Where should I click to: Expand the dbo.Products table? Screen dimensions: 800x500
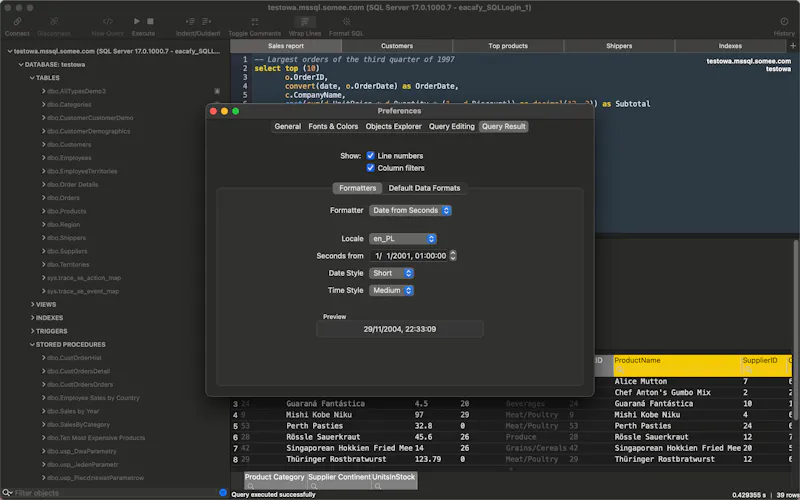point(43,211)
